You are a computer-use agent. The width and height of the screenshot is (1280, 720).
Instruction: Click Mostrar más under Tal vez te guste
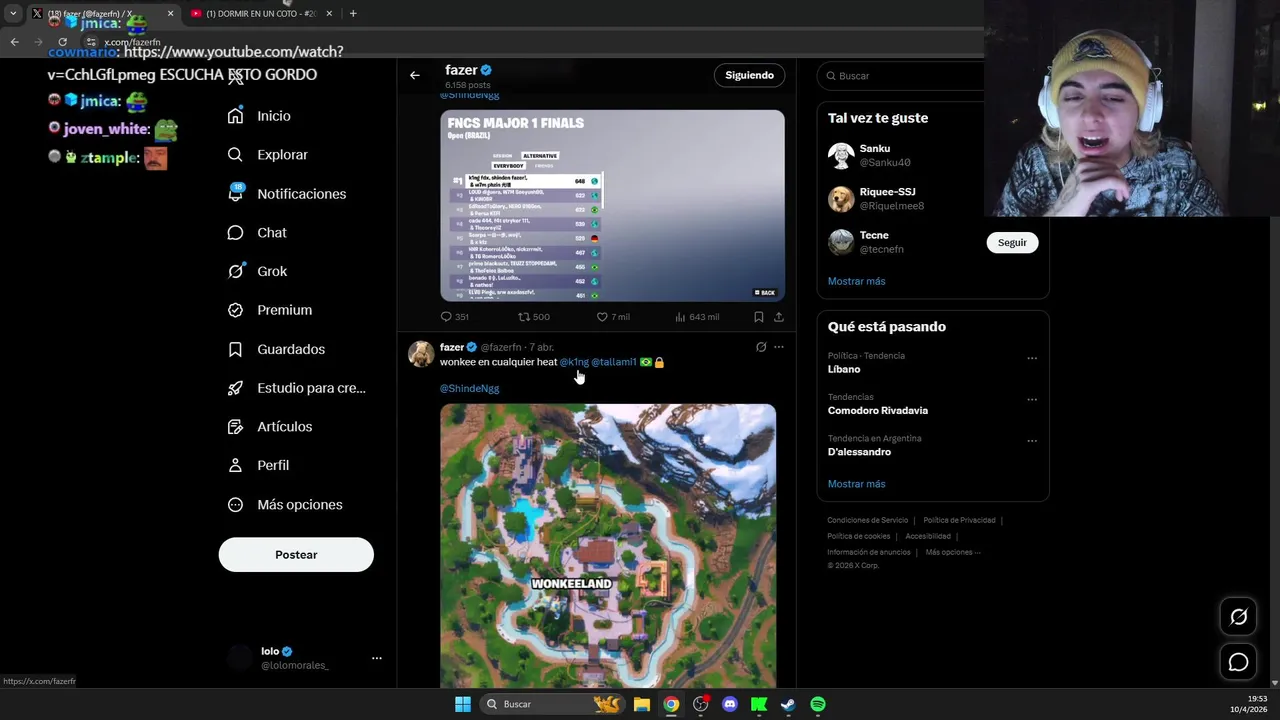point(856,281)
